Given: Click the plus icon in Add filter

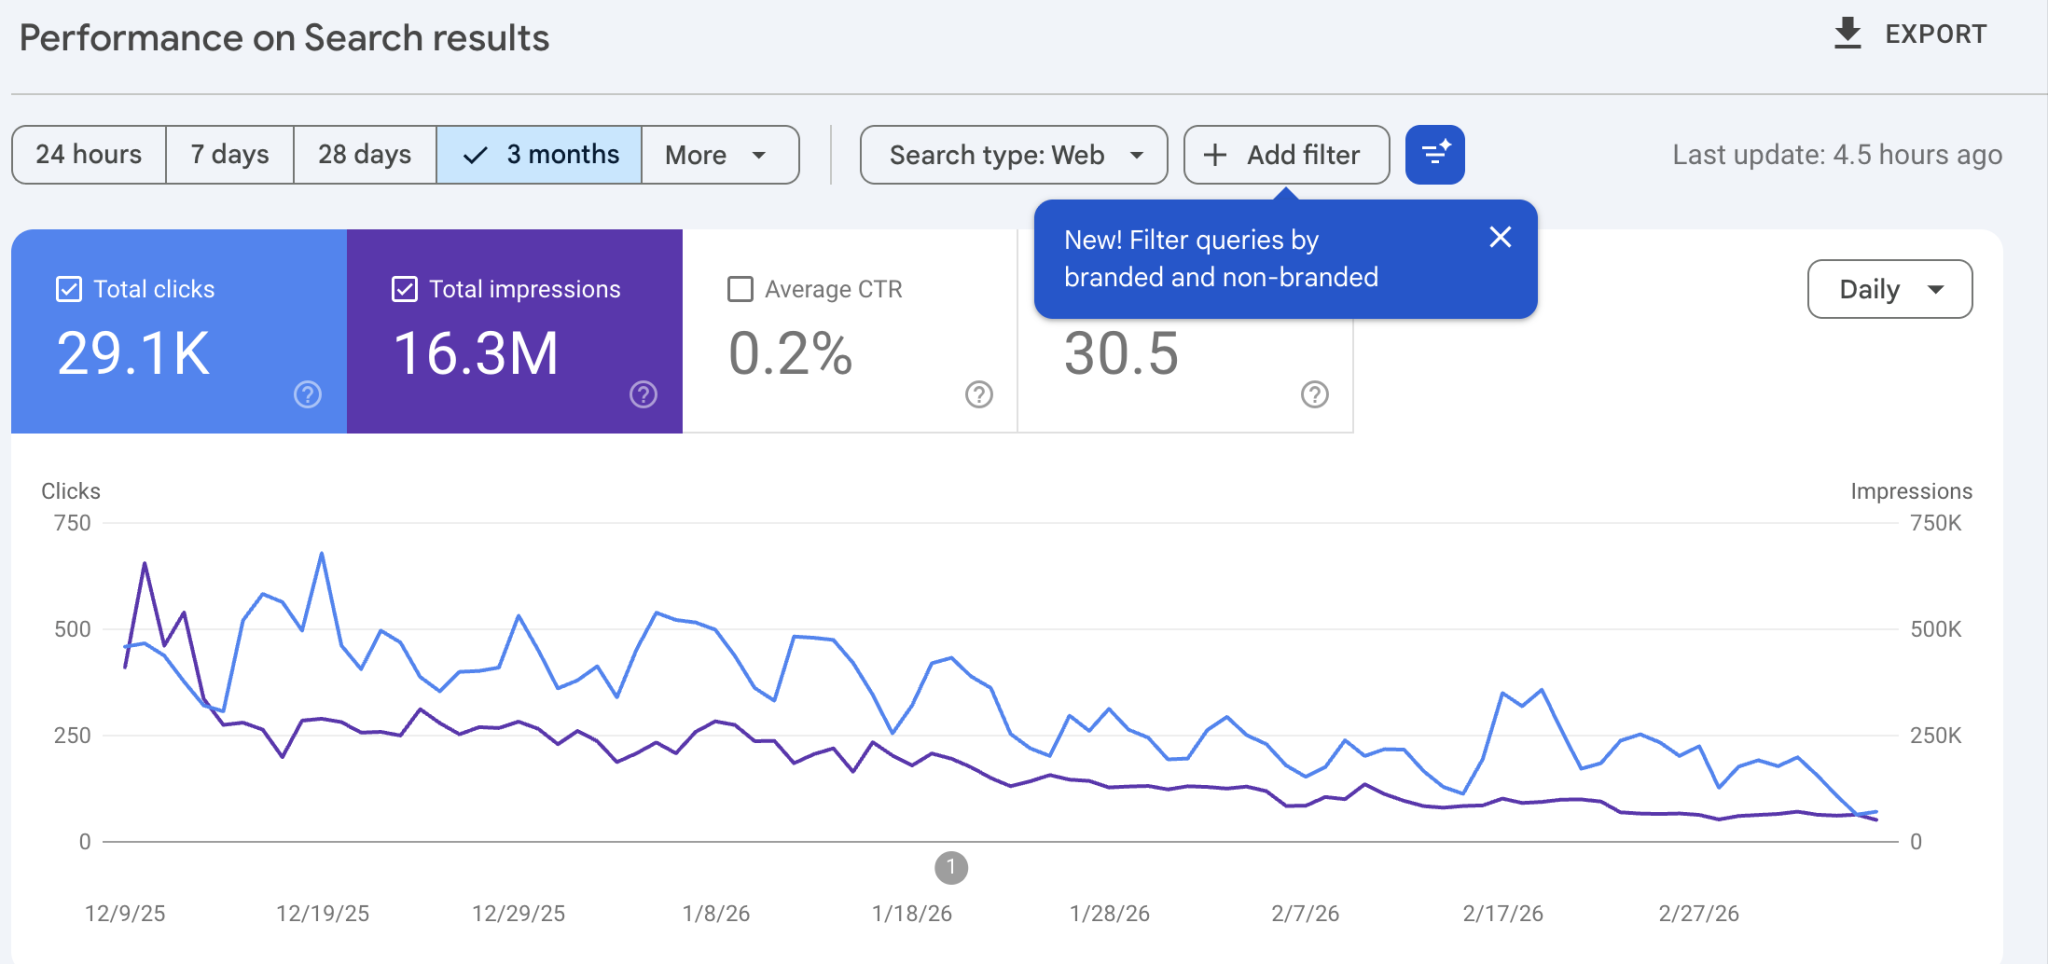Looking at the screenshot, I should (1214, 155).
